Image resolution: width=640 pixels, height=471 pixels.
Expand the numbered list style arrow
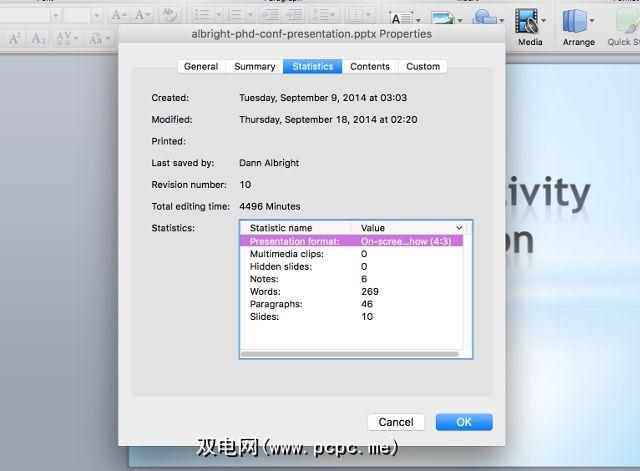(250, 15)
